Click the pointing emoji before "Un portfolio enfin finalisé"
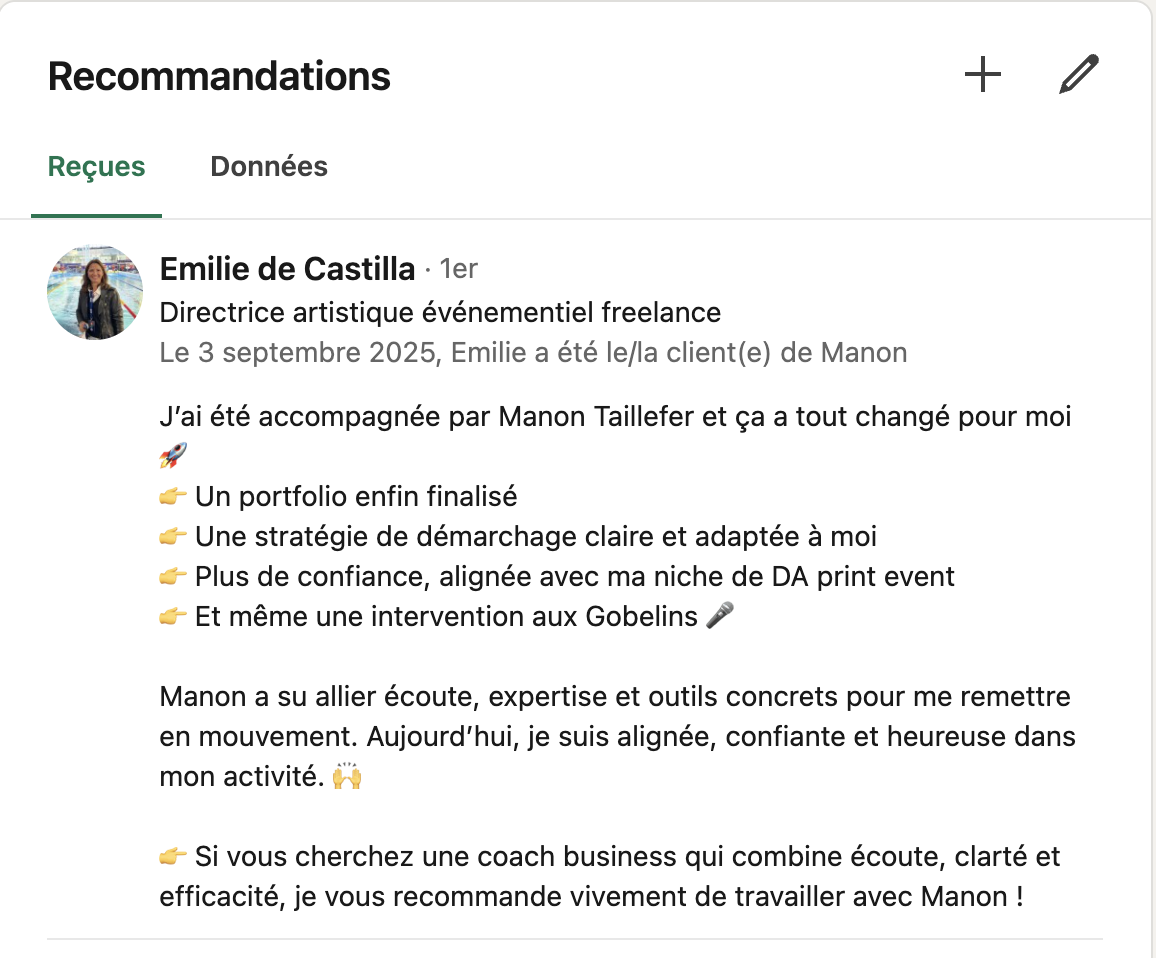The width and height of the screenshot is (1156, 958). pyautogui.click(x=173, y=497)
